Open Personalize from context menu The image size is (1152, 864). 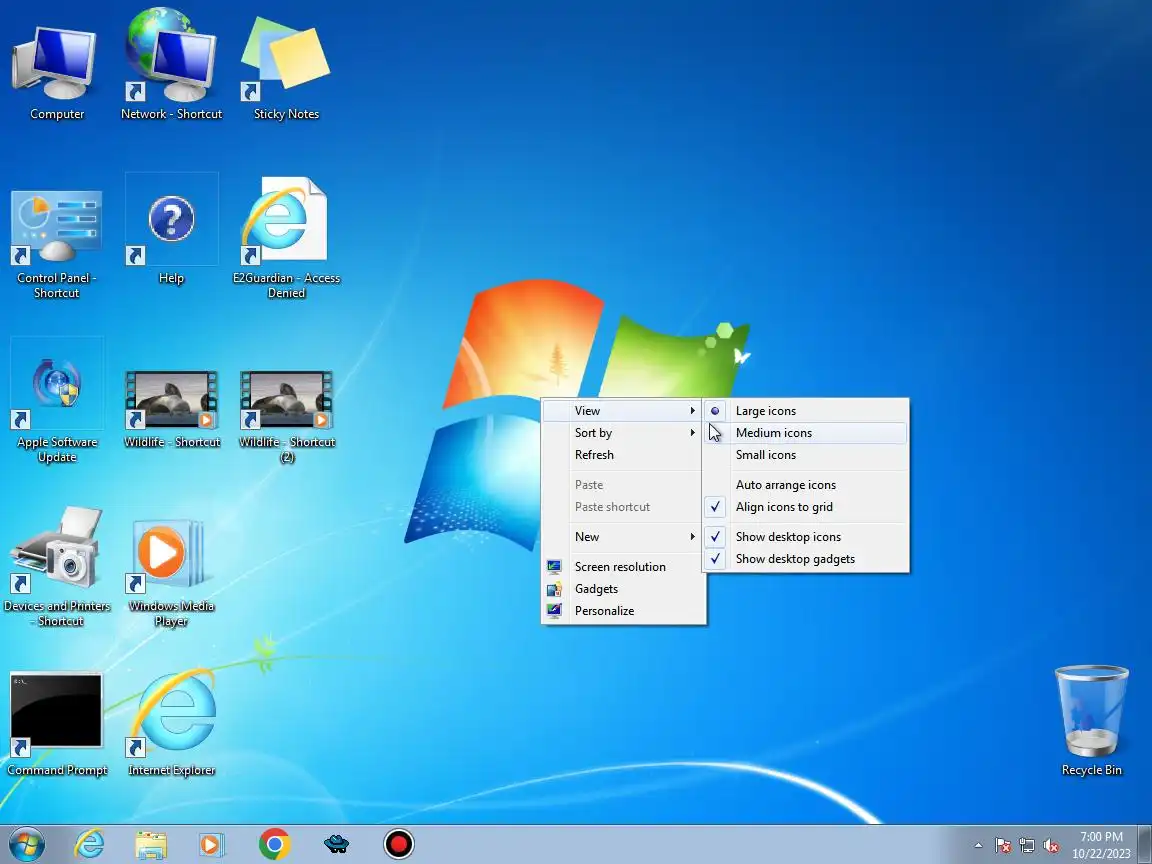pos(623,611)
